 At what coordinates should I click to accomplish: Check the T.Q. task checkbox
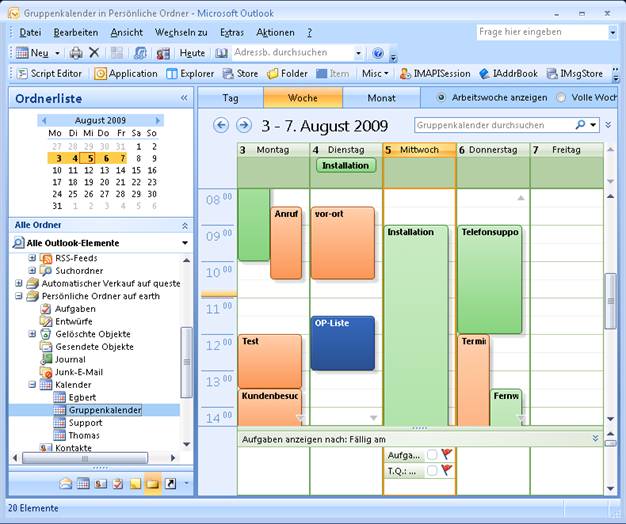432,471
